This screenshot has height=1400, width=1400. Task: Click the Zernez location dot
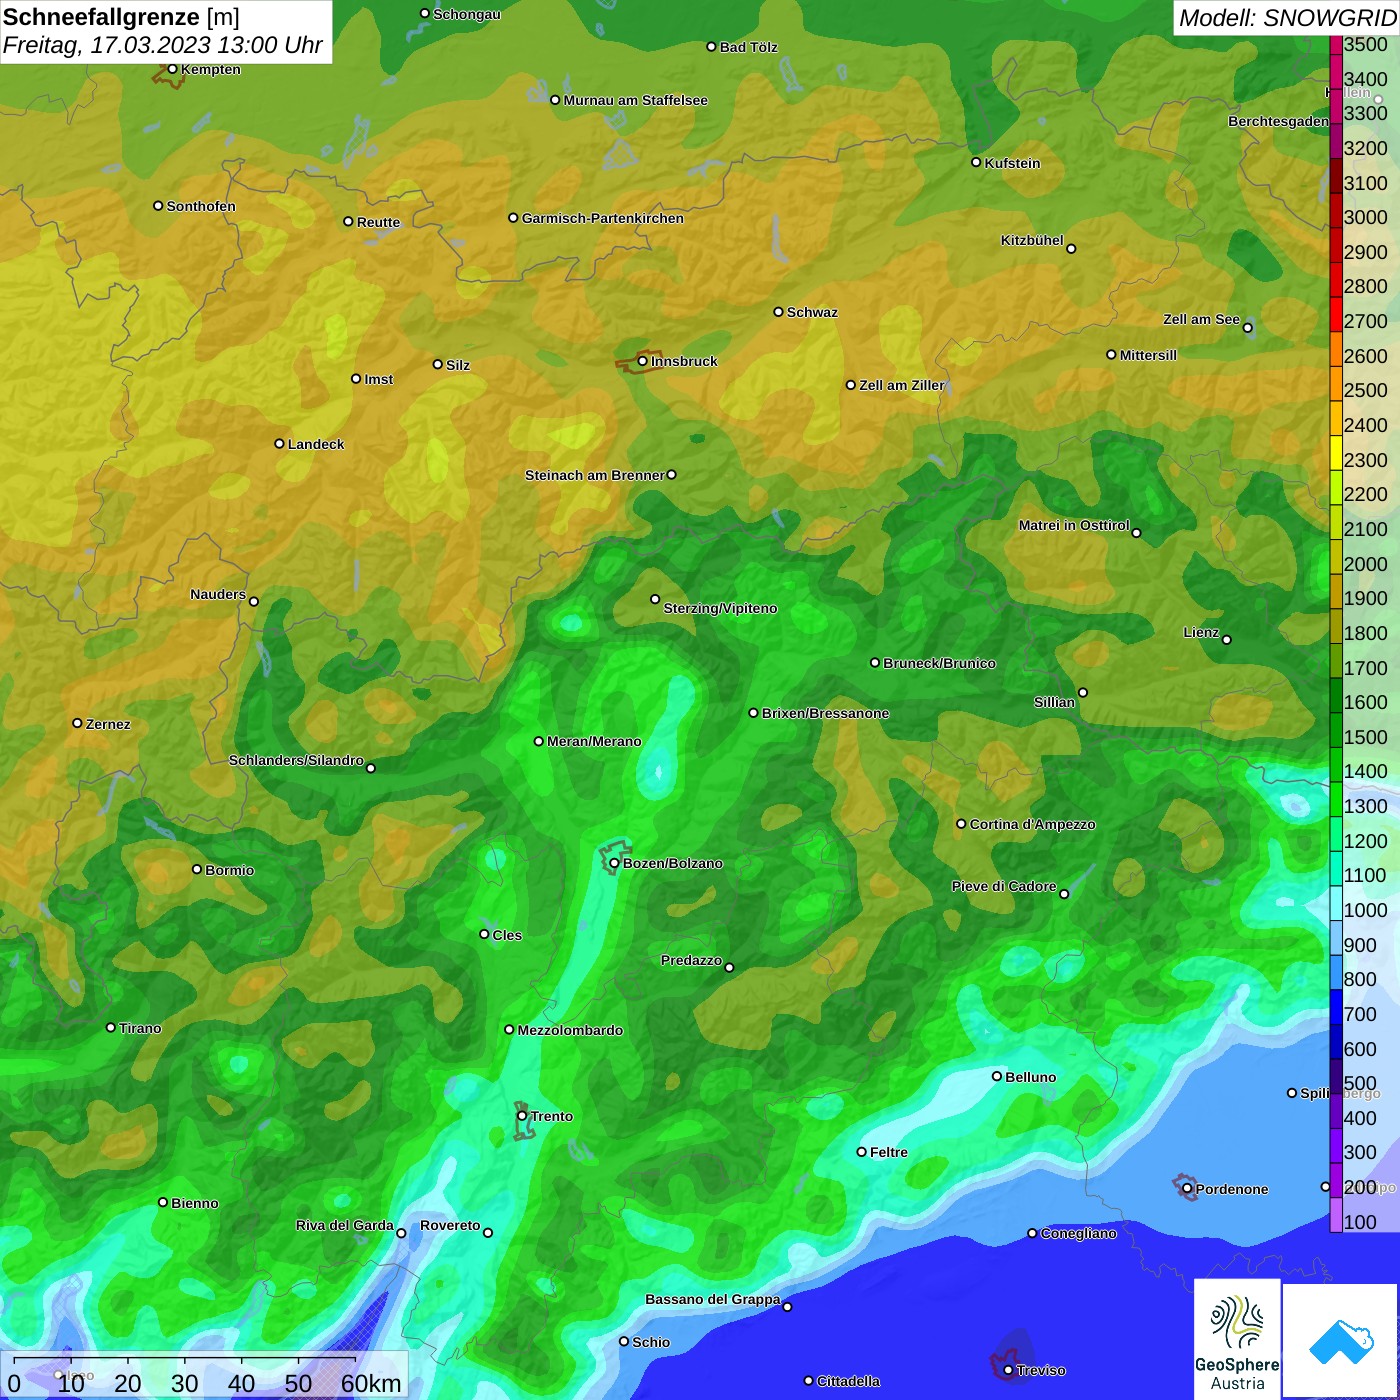coord(77,723)
